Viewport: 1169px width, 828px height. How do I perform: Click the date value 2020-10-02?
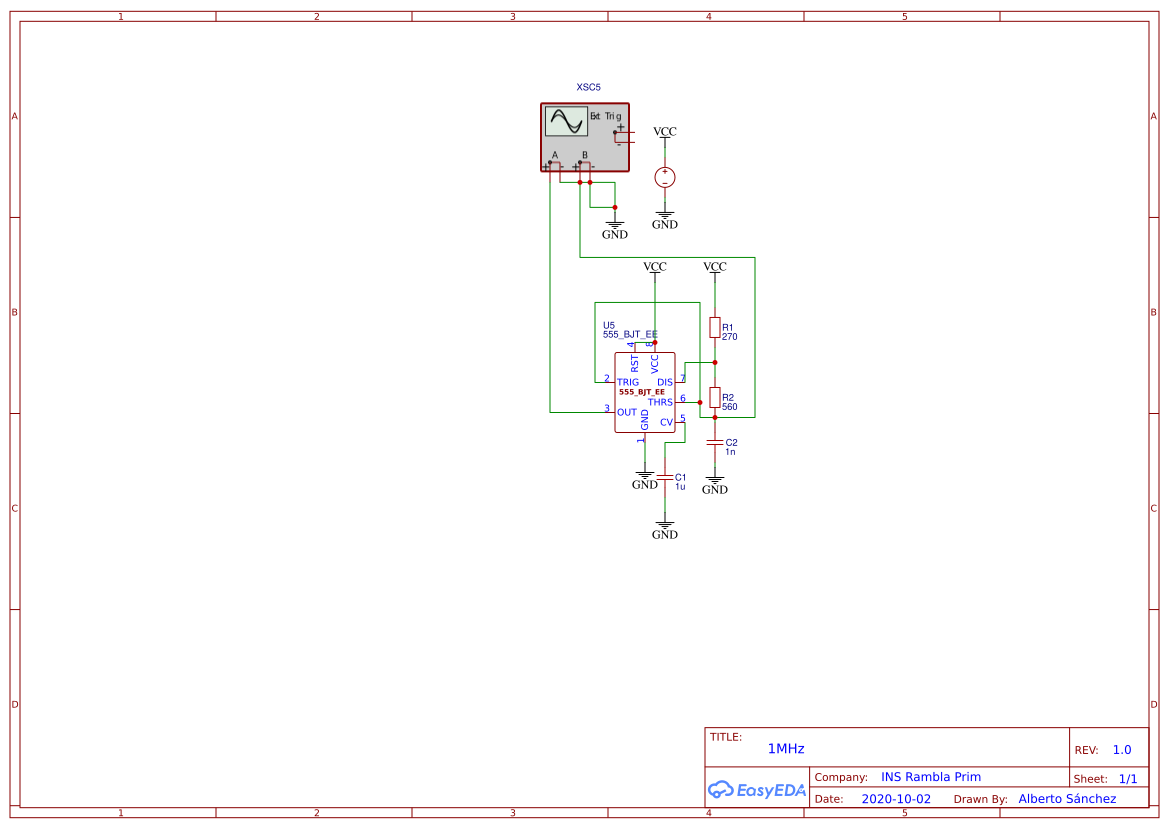pyautogui.click(x=896, y=799)
